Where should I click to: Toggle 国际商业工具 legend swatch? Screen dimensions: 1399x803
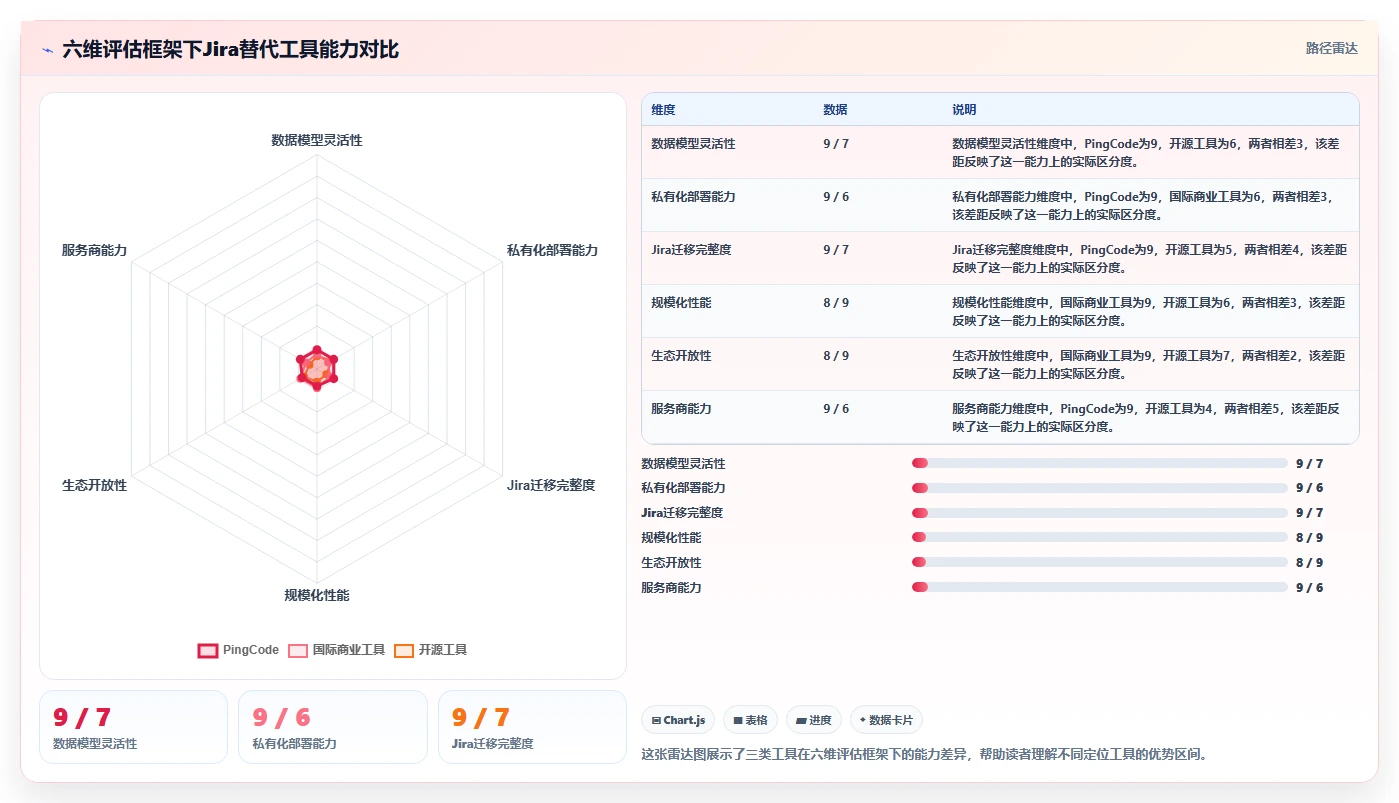point(298,650)
